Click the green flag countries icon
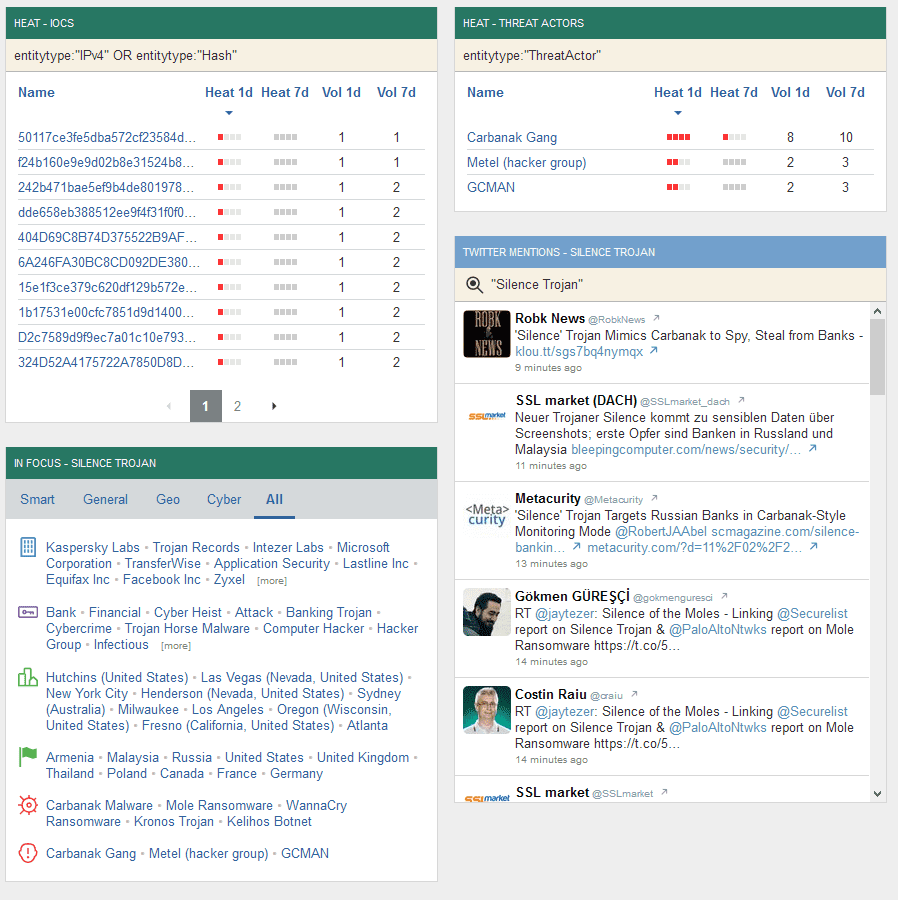 pos(28,757)
